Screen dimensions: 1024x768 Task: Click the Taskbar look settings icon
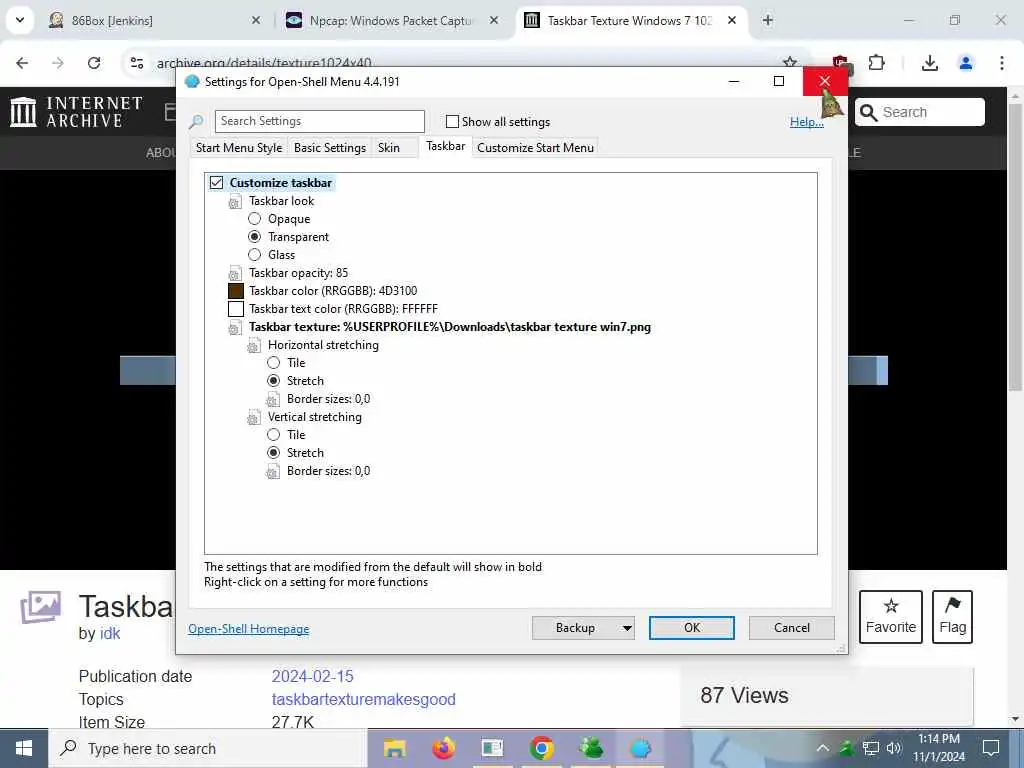pyautogui.click(x=234, y=202)
